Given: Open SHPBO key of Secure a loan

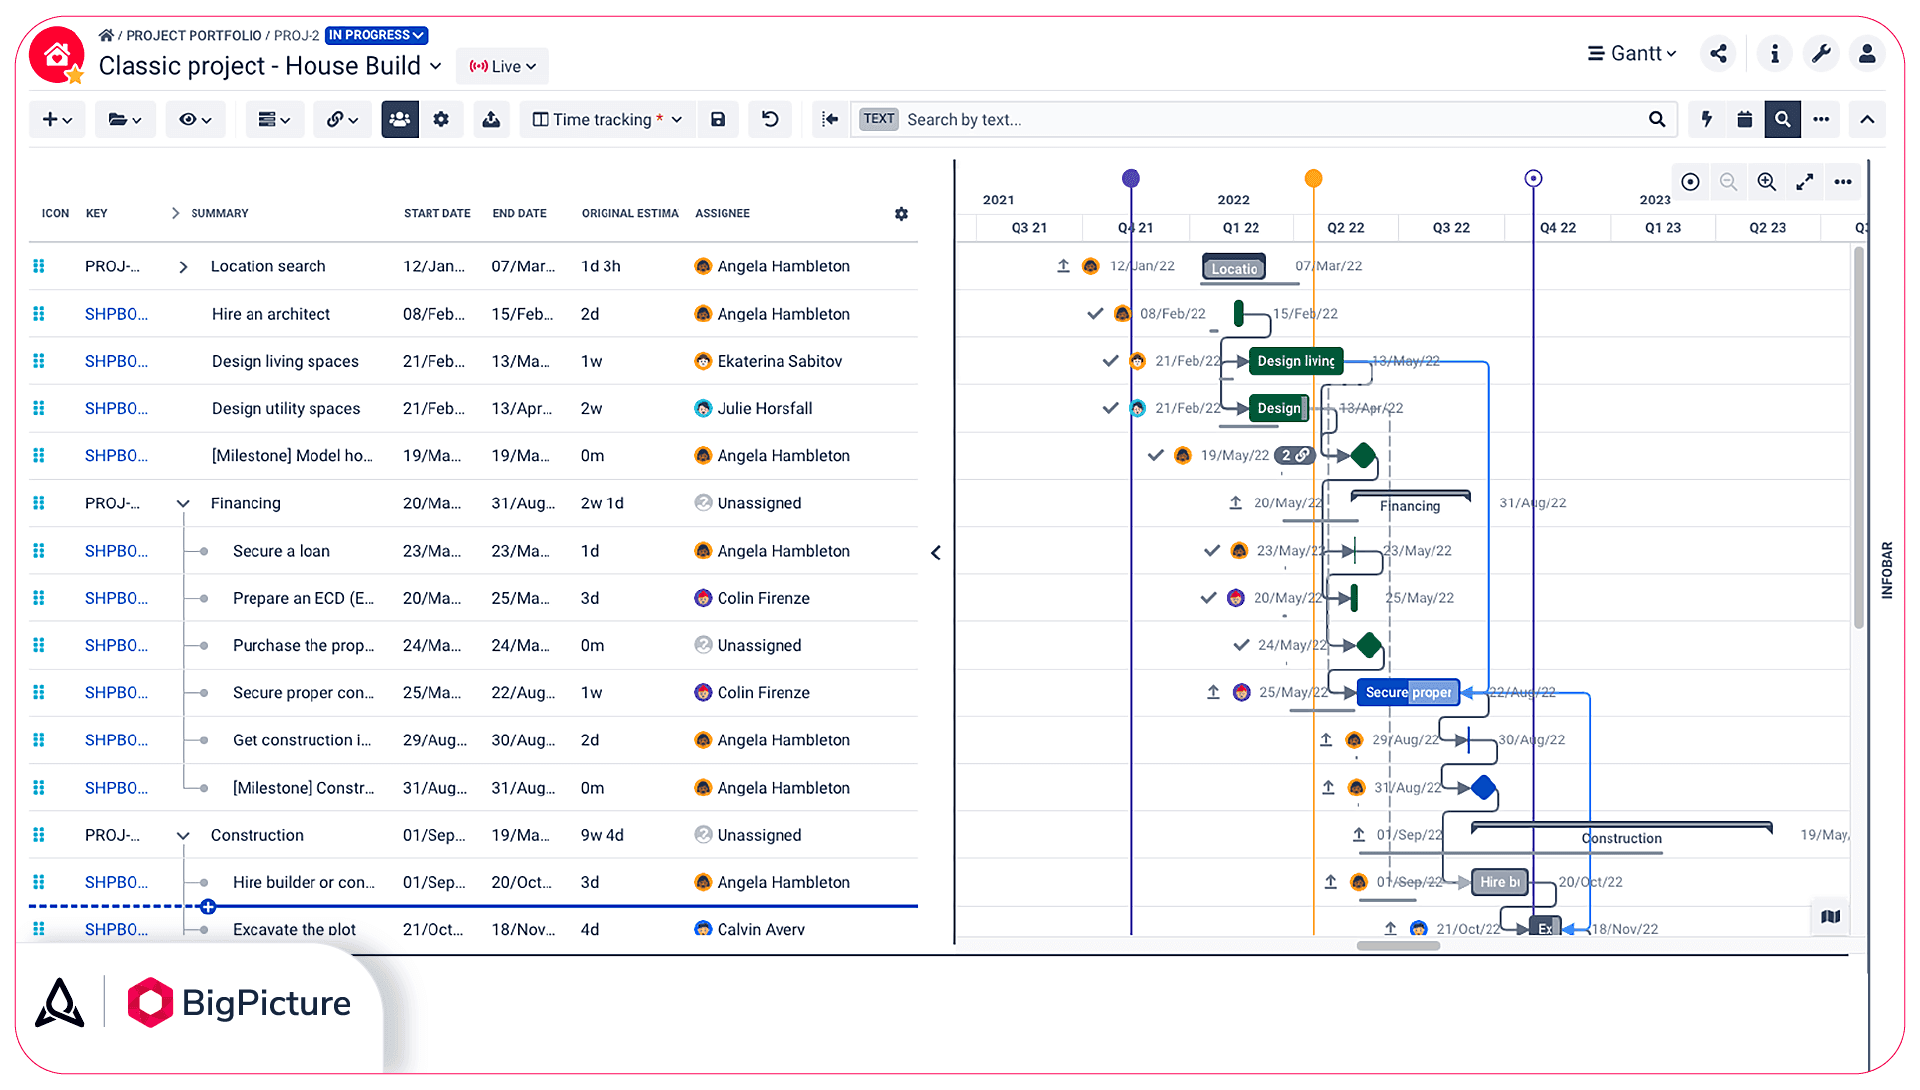Looking at the screenshot, I should pyautogui.click(x=116, y=551).
